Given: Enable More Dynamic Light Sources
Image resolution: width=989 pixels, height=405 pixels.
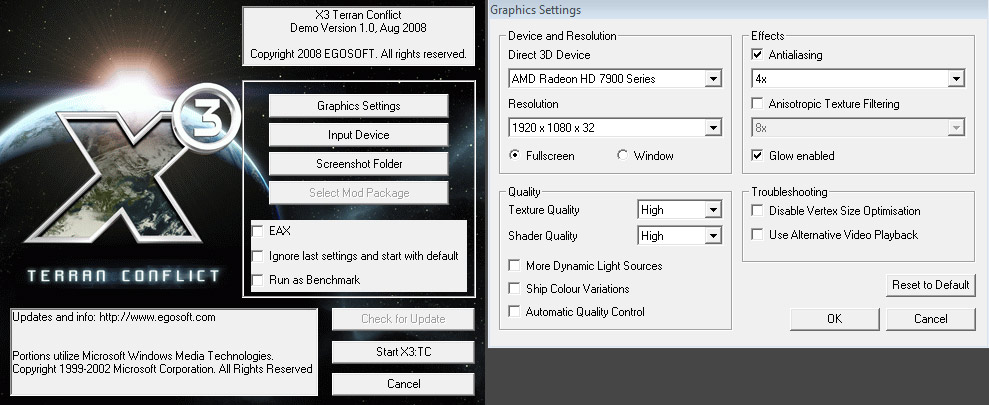Looking at the screenshot, I should click(x=515, y=266).
